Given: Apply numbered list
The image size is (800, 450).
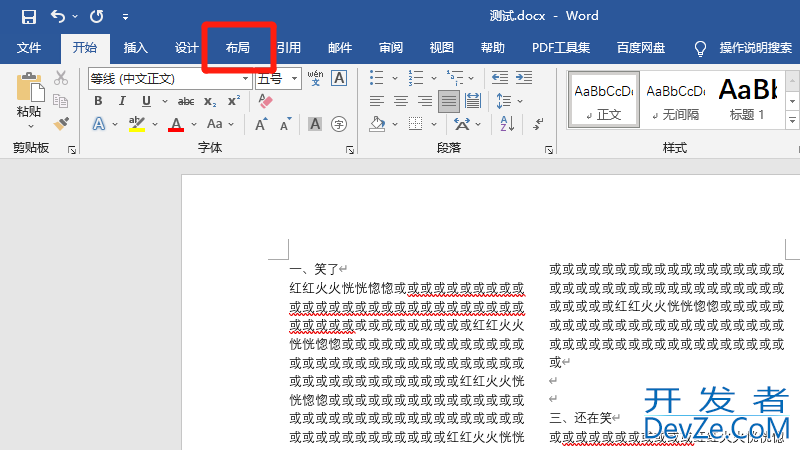Looking at the screenshot, I should point(416,78).
